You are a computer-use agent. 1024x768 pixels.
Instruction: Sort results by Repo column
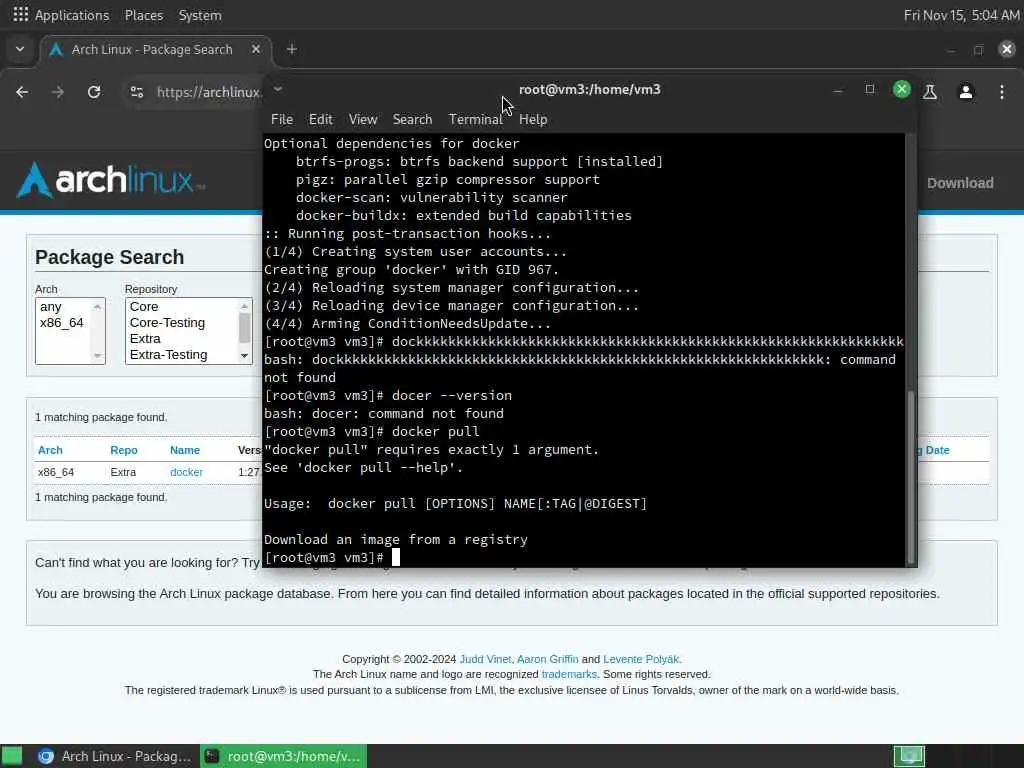[x=123, y=450]
